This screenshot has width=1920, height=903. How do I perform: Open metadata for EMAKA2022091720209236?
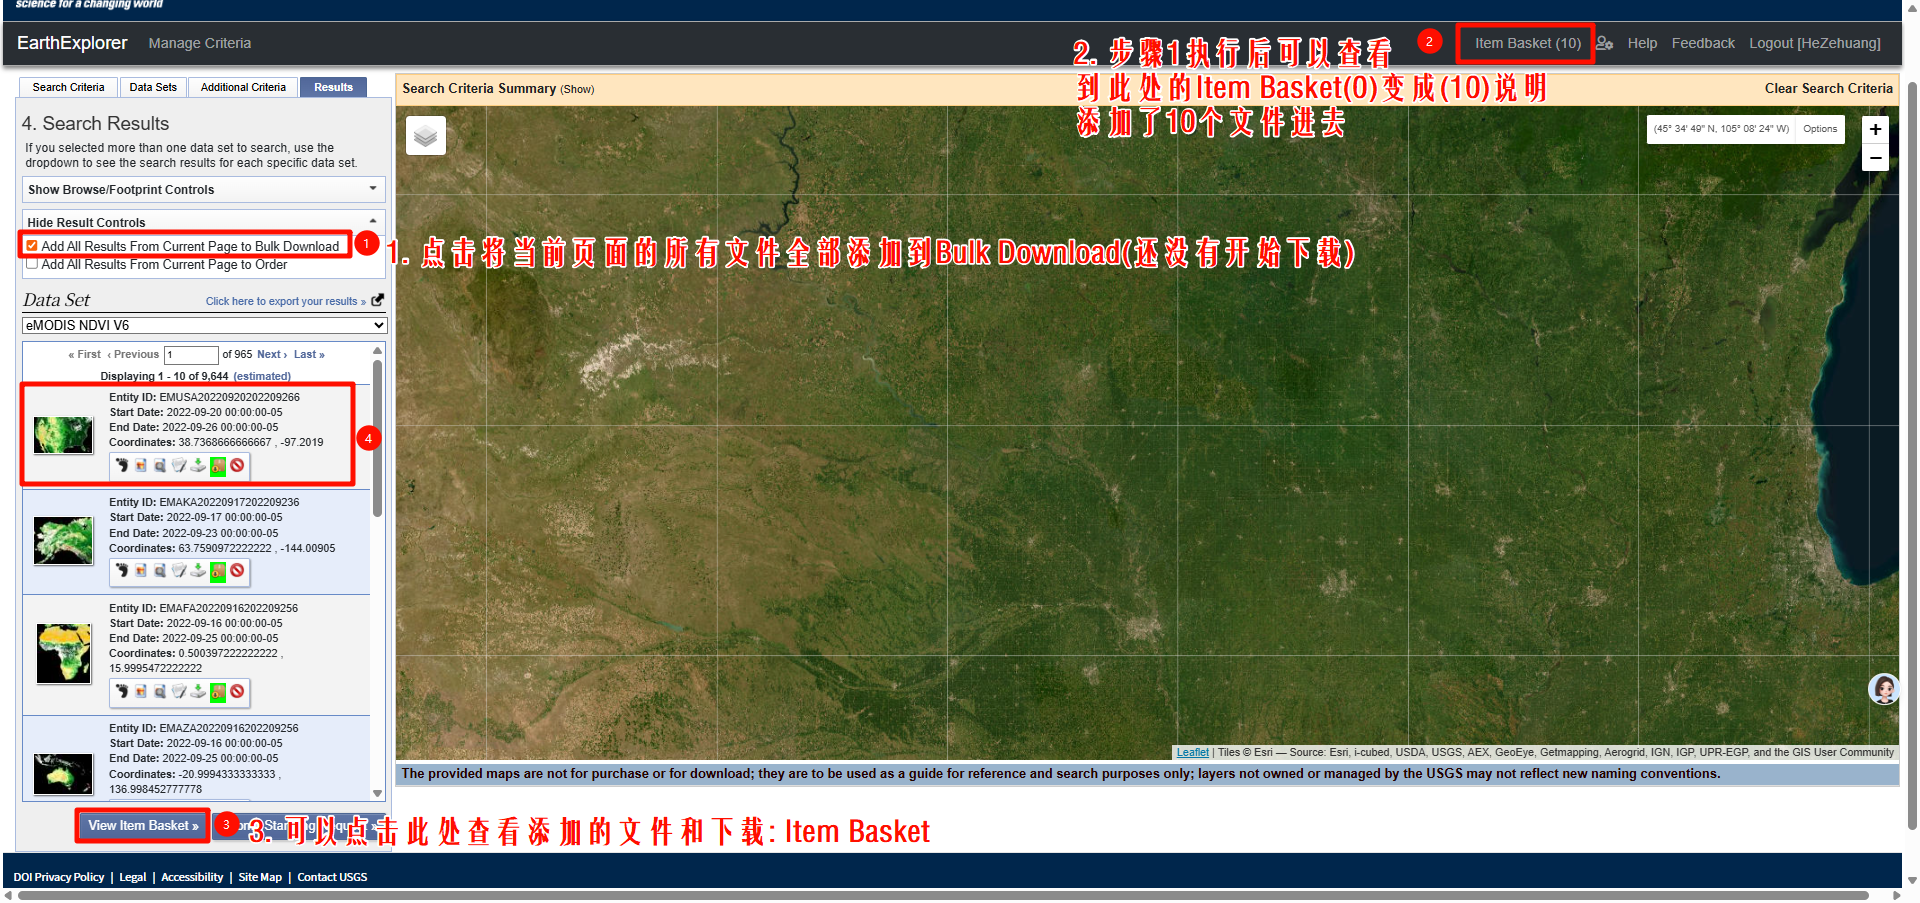click(x=179, y=570)
